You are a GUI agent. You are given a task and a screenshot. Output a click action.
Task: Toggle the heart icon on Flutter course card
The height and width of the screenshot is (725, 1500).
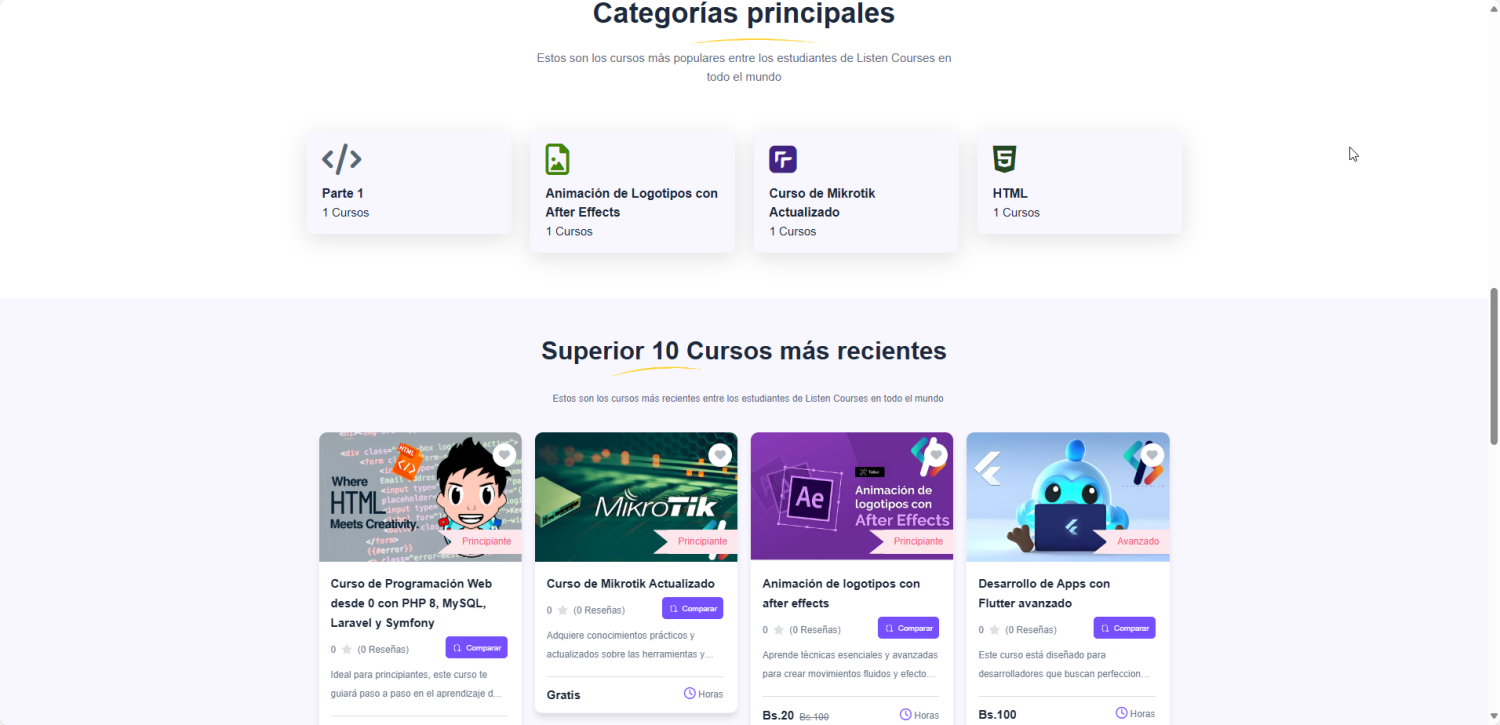click(x=1152, y=455)
